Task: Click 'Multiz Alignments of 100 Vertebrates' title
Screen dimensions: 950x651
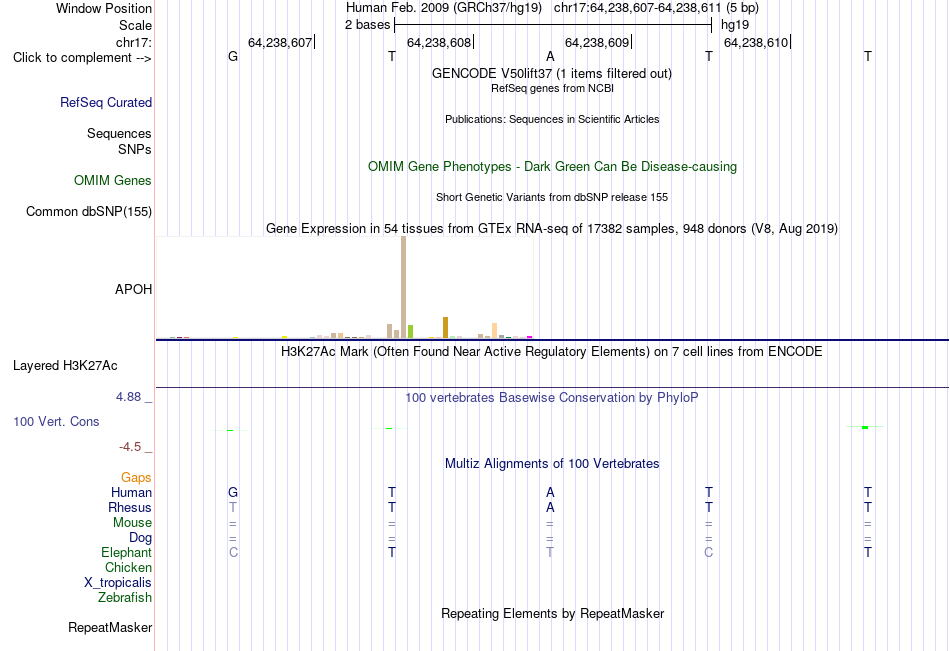Action: coord(552,464)
